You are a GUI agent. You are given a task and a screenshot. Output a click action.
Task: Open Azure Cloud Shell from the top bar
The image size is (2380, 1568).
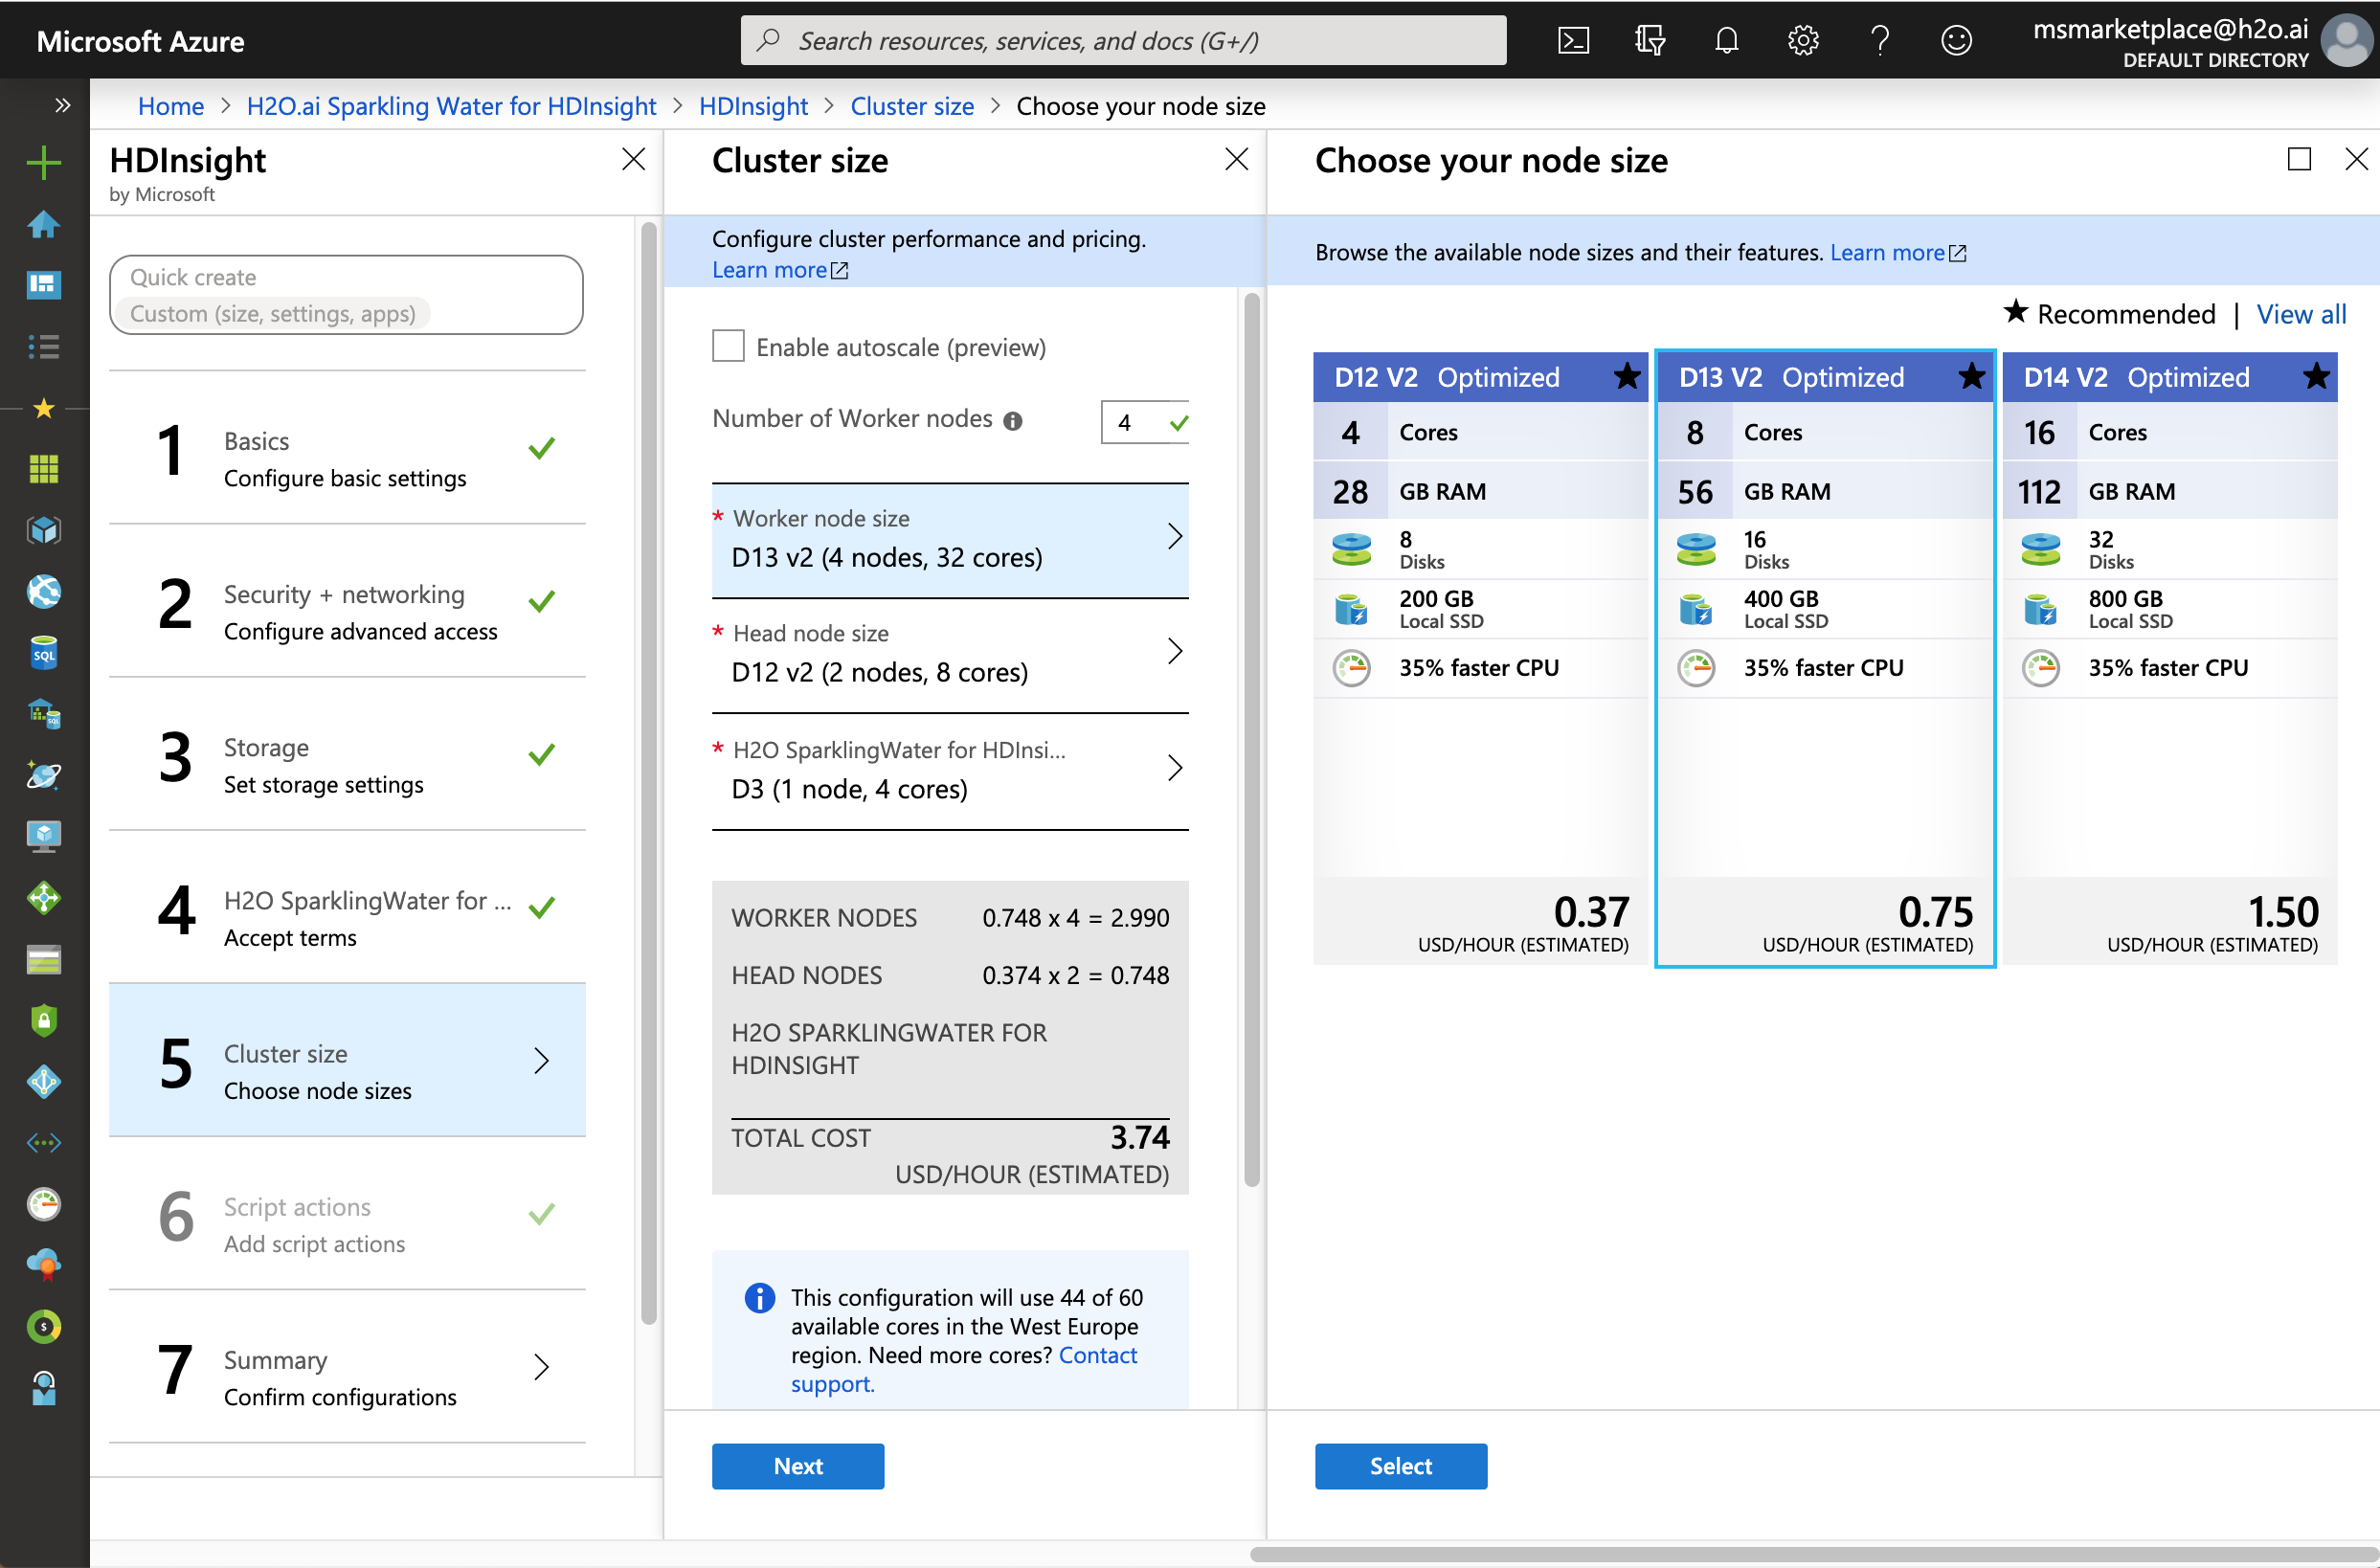[x=1573, y=40]
